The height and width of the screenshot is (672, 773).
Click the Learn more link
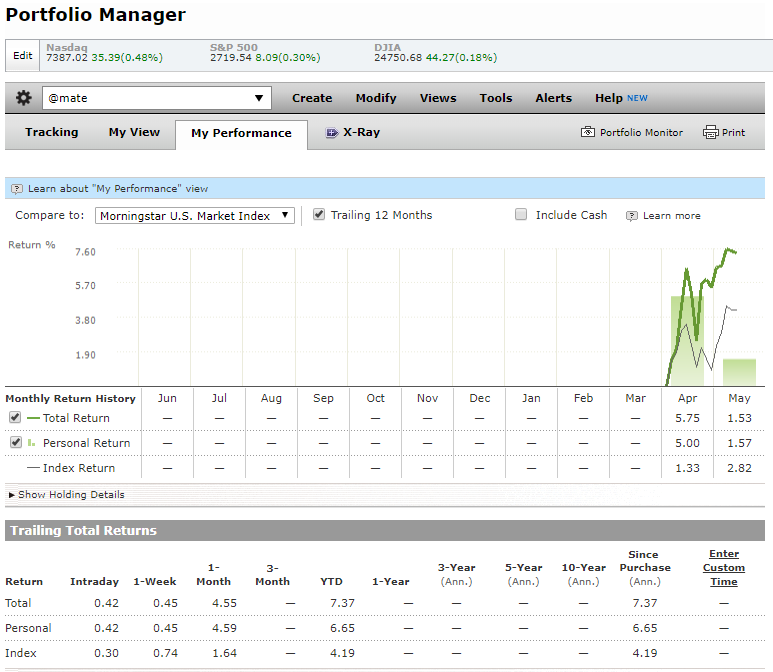point(671,216)
